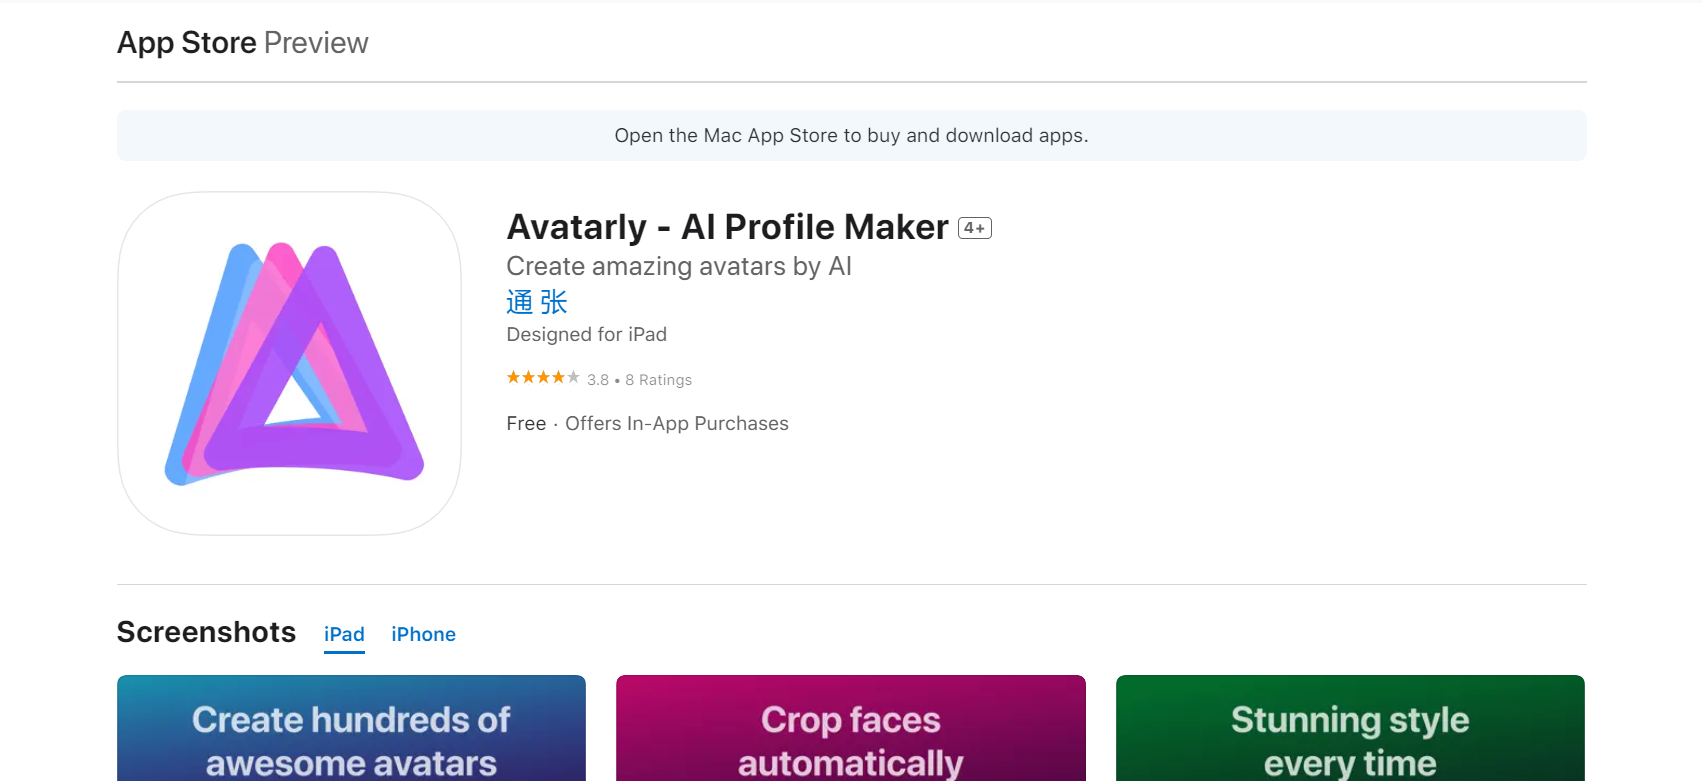This screenshot has width=1702, height=781.
Task: Click the Offers In-App Purchases text
Action: (677, 423)
